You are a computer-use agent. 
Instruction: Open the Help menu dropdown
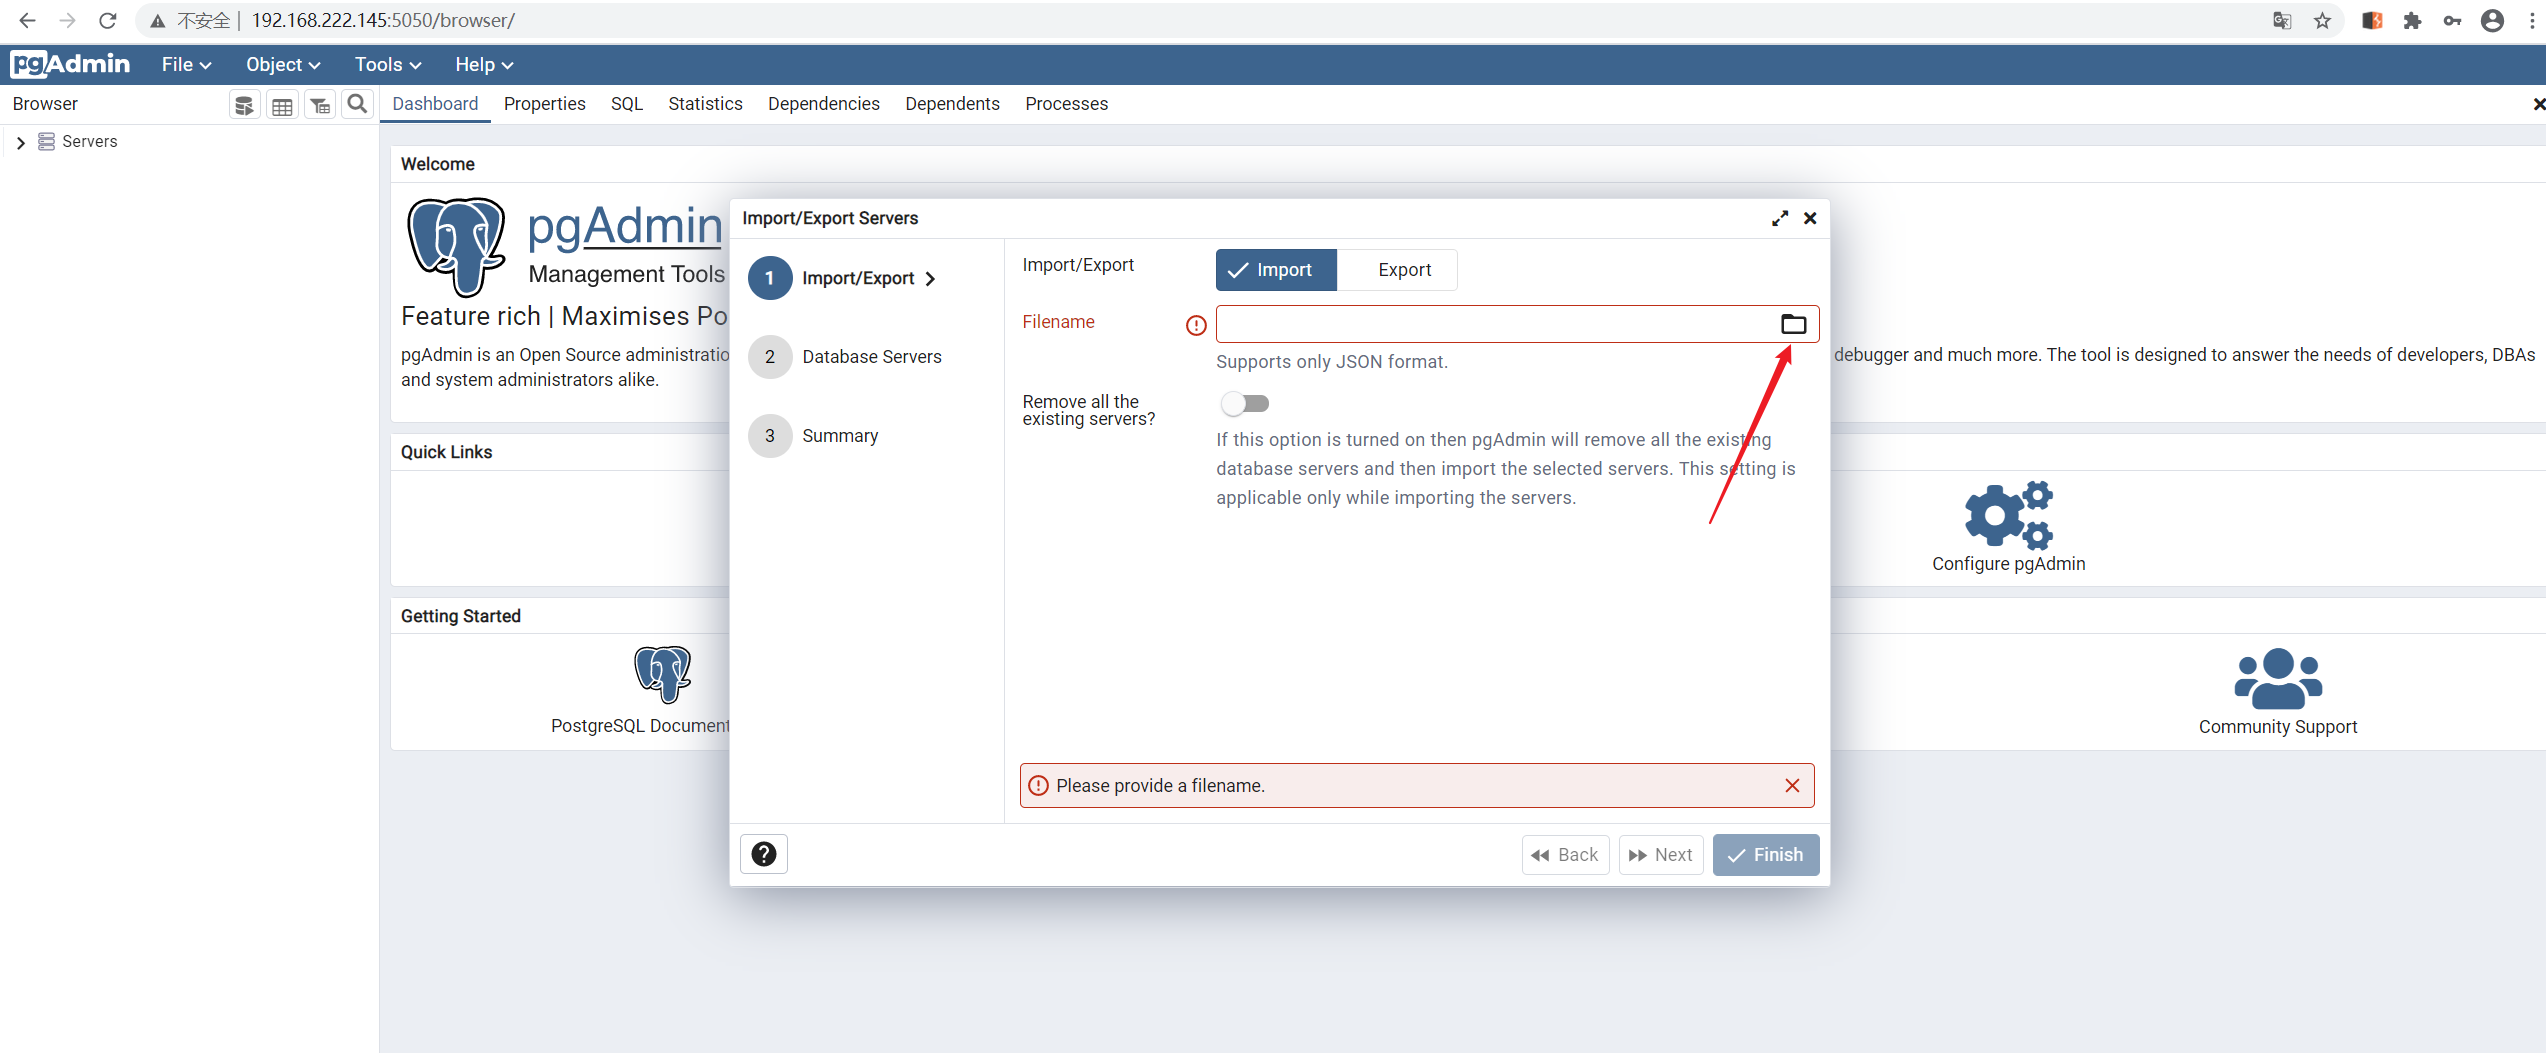tap(484, 64)
